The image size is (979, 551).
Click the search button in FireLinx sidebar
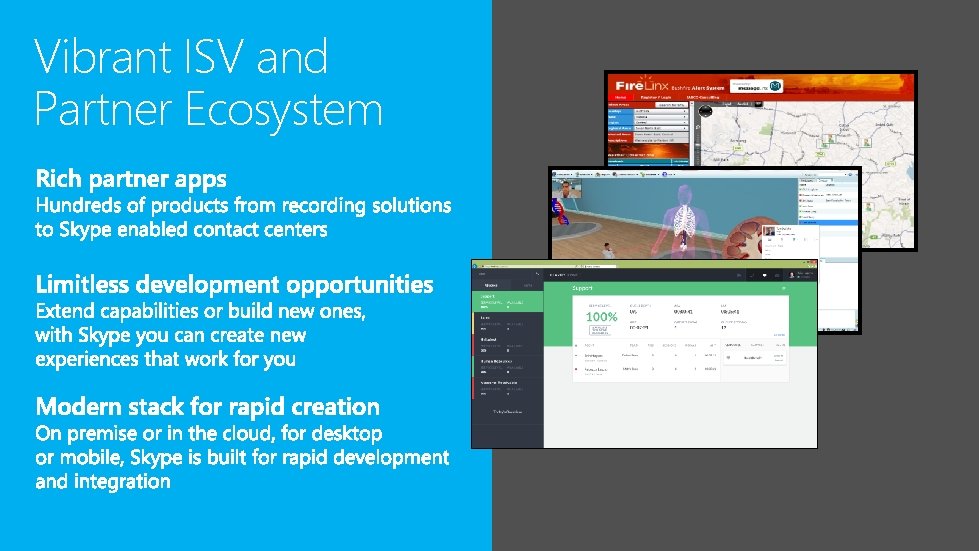pyautogui.click(x=671, y=105)
